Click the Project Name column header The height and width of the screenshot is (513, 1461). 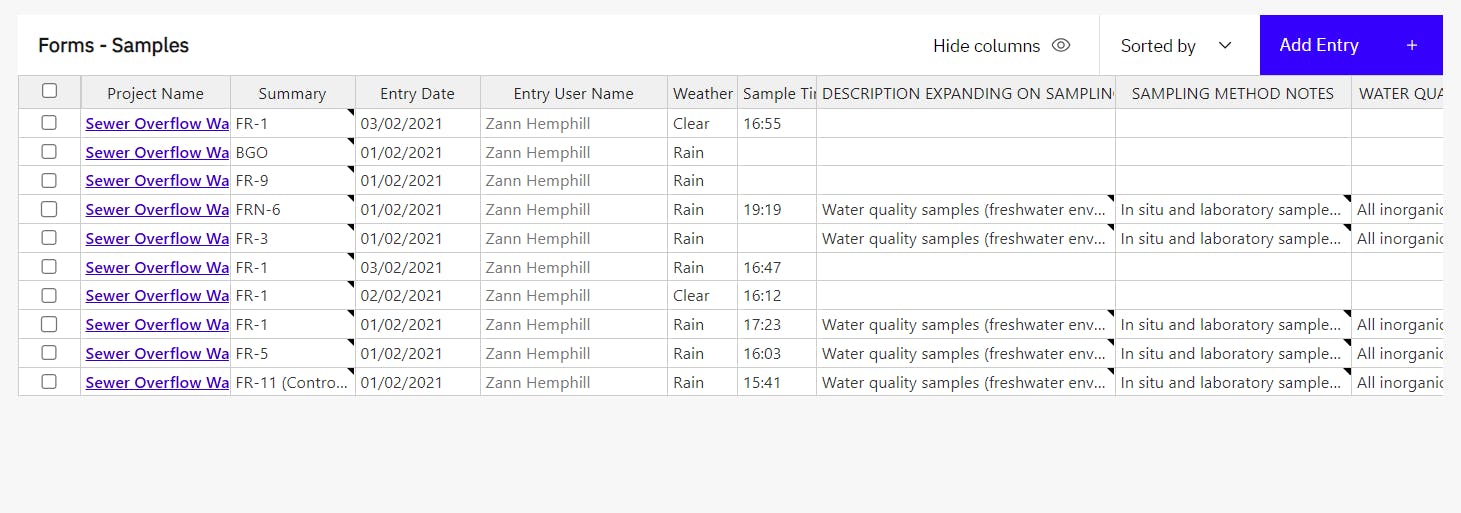click(x=155, y=93)
